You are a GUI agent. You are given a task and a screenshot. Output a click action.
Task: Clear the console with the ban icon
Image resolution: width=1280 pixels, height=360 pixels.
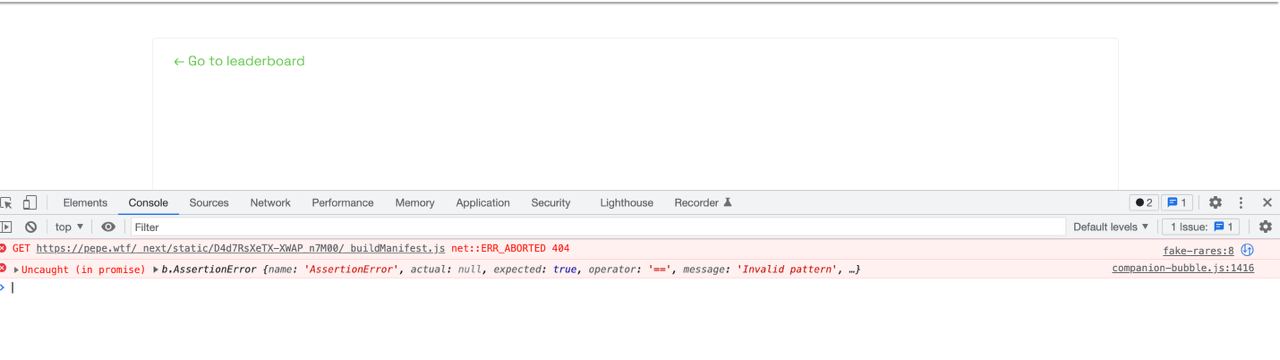[x=31, y=227]
